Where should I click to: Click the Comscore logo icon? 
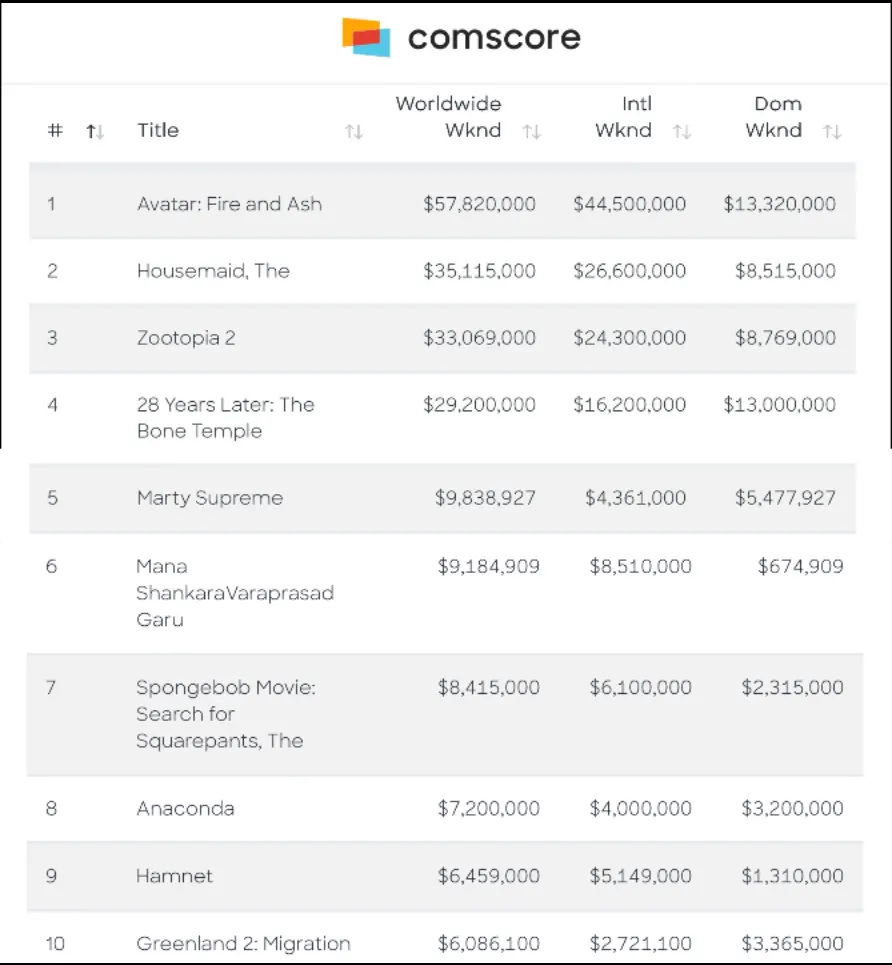click(x=366, y=37)
